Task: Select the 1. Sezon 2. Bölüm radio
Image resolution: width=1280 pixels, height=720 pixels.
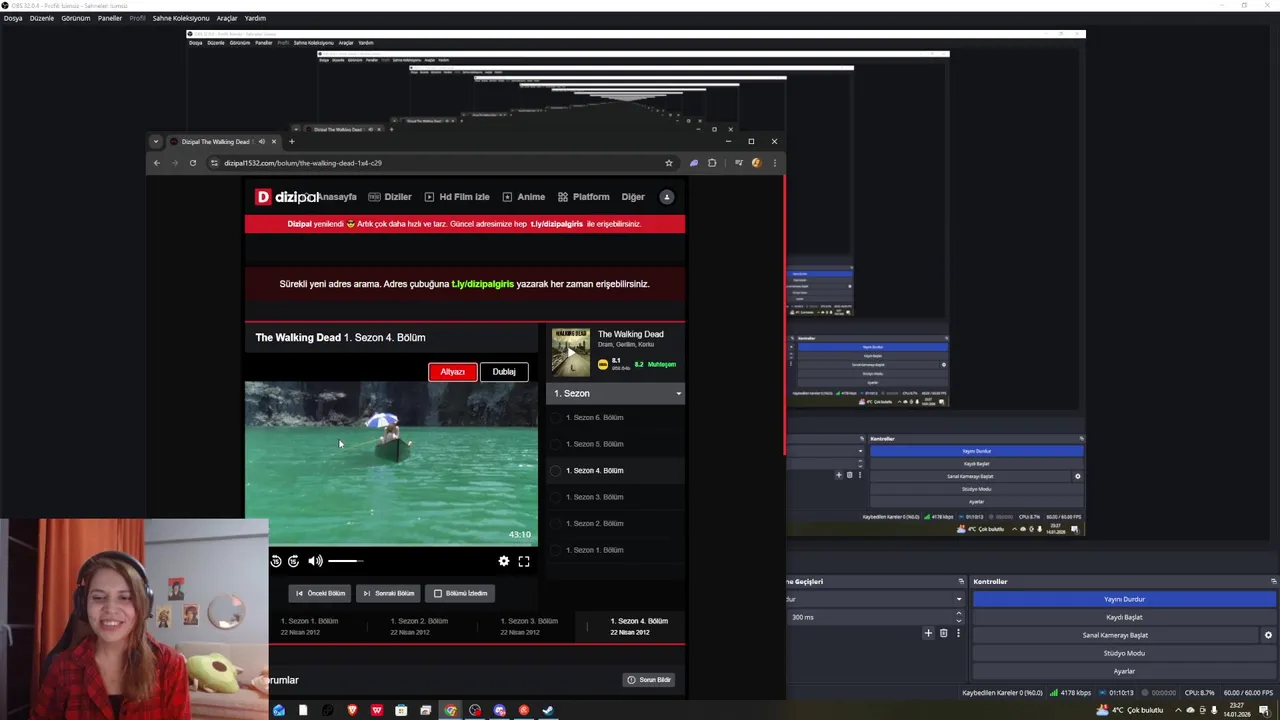Action: [557, 524]
